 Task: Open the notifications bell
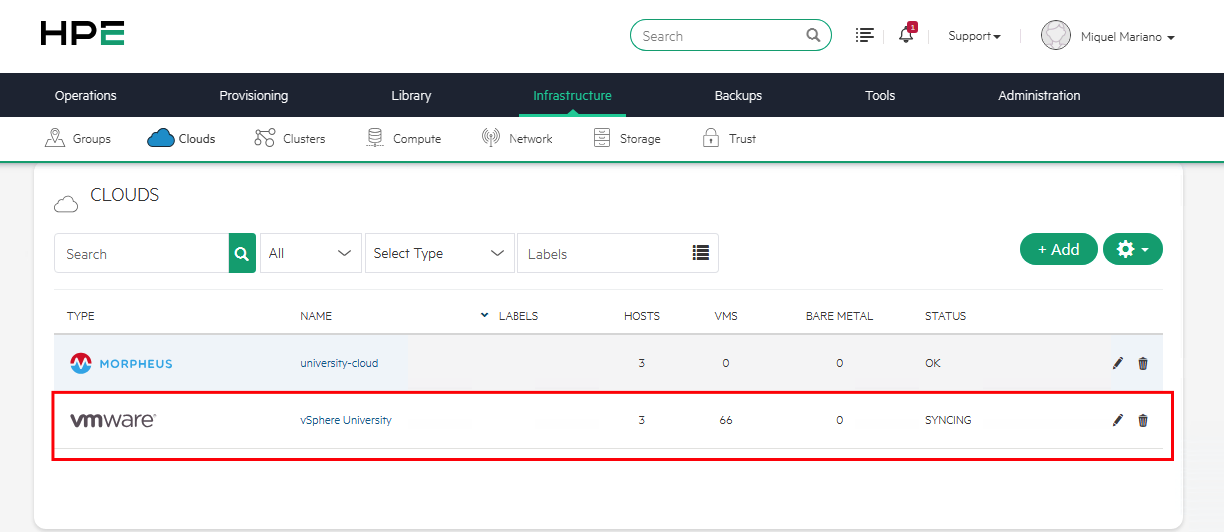tap(906, 34)
